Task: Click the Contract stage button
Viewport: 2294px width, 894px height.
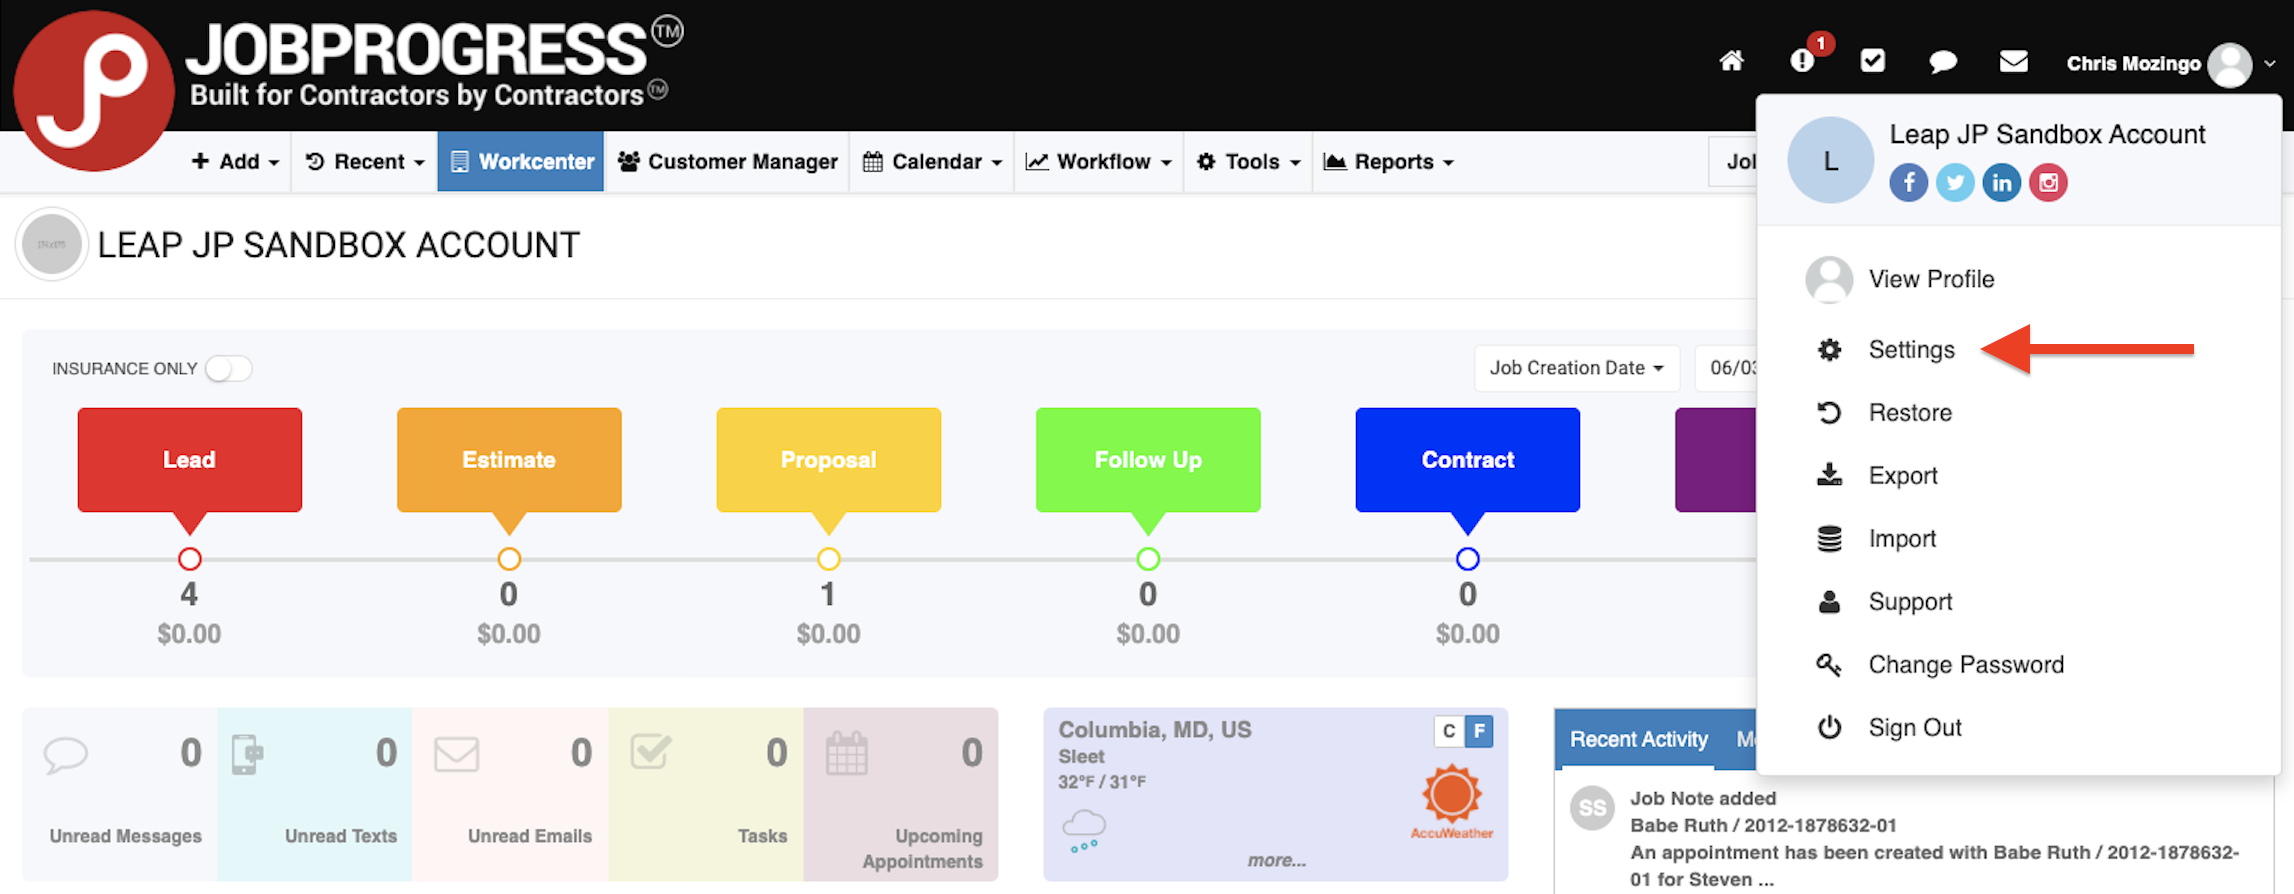Action: 1468,460
